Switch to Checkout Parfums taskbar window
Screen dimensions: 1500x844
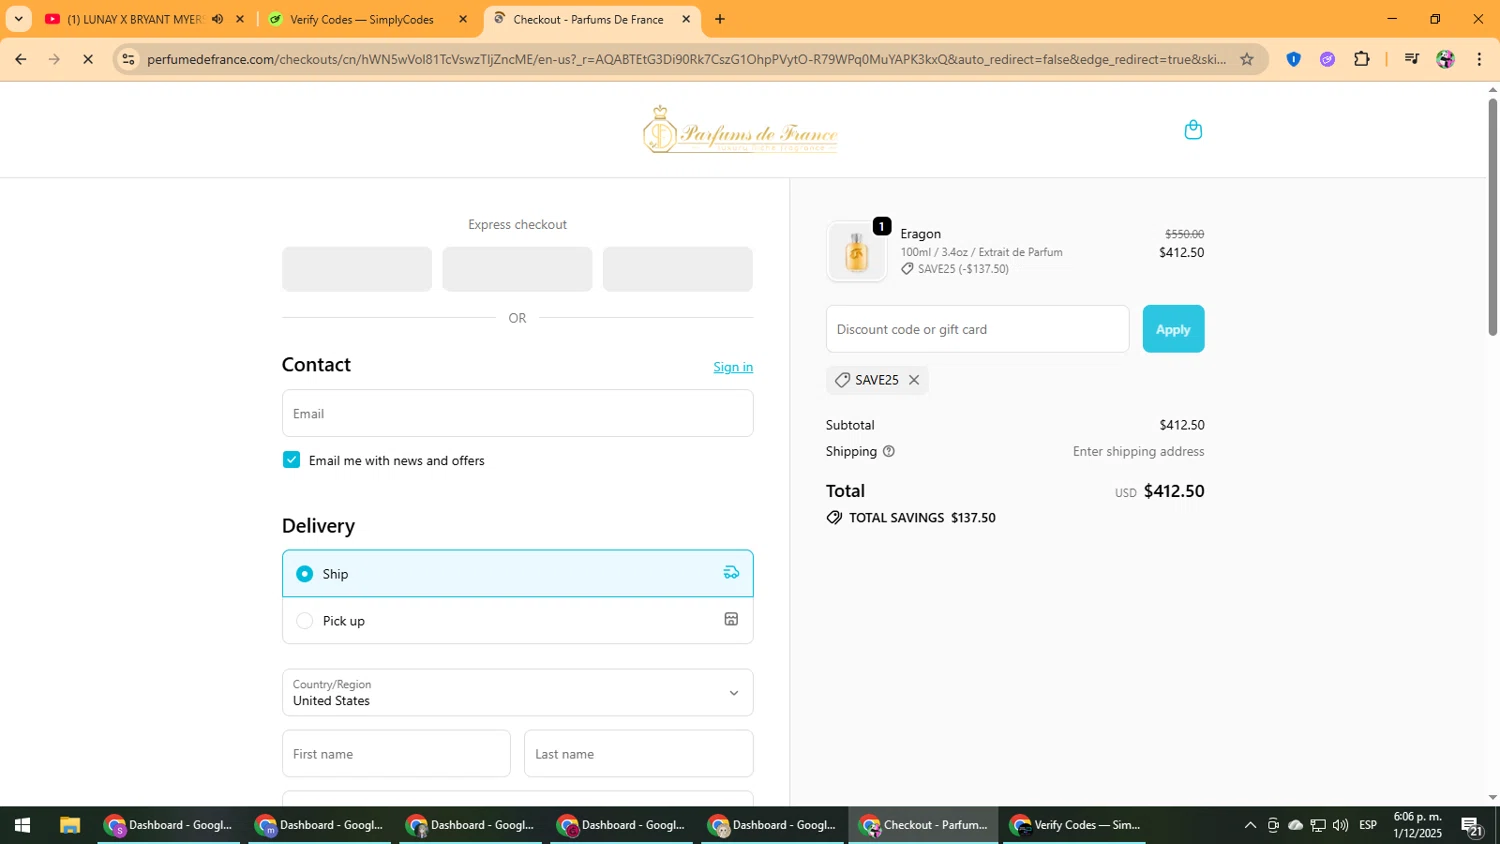pyautogui.click(x=924, y=825)
